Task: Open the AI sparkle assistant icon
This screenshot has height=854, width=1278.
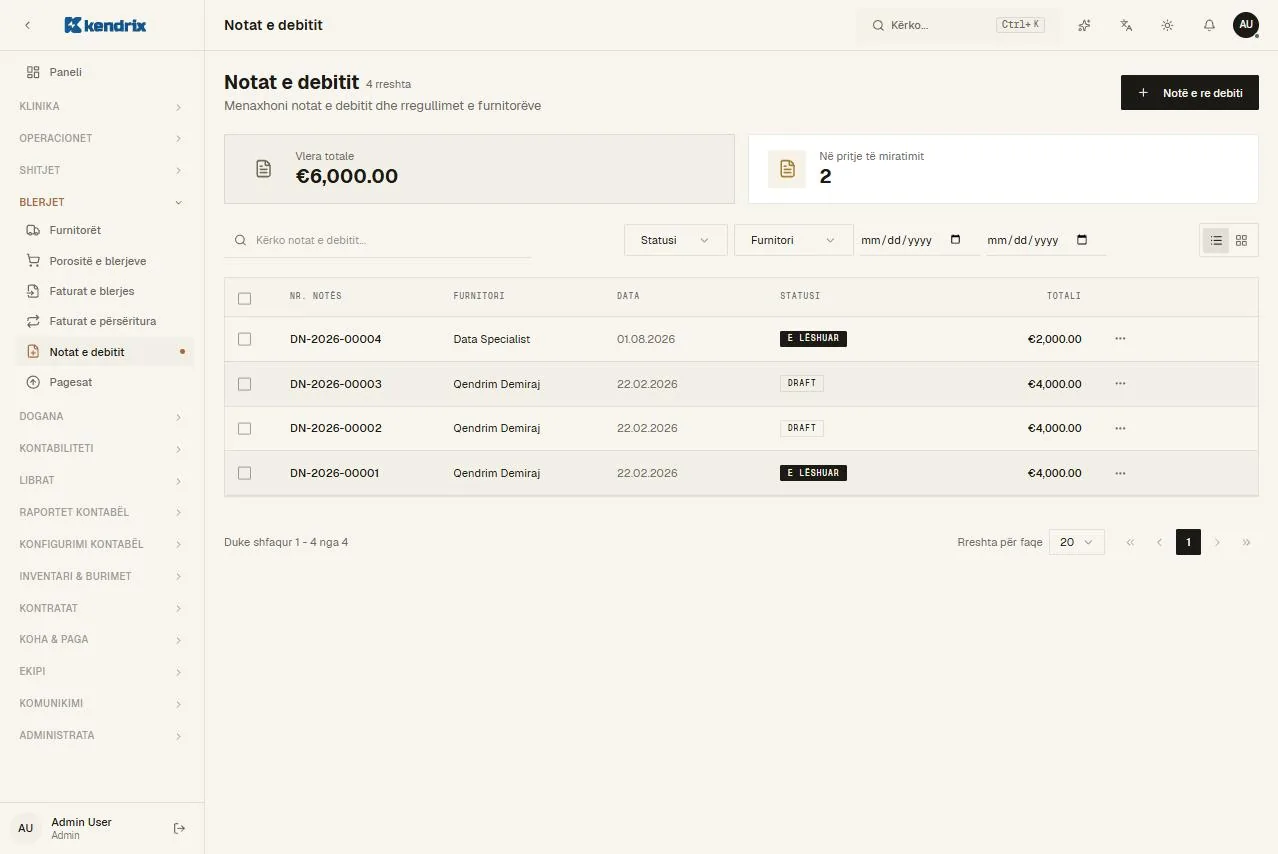Action: click(1084, 25)
